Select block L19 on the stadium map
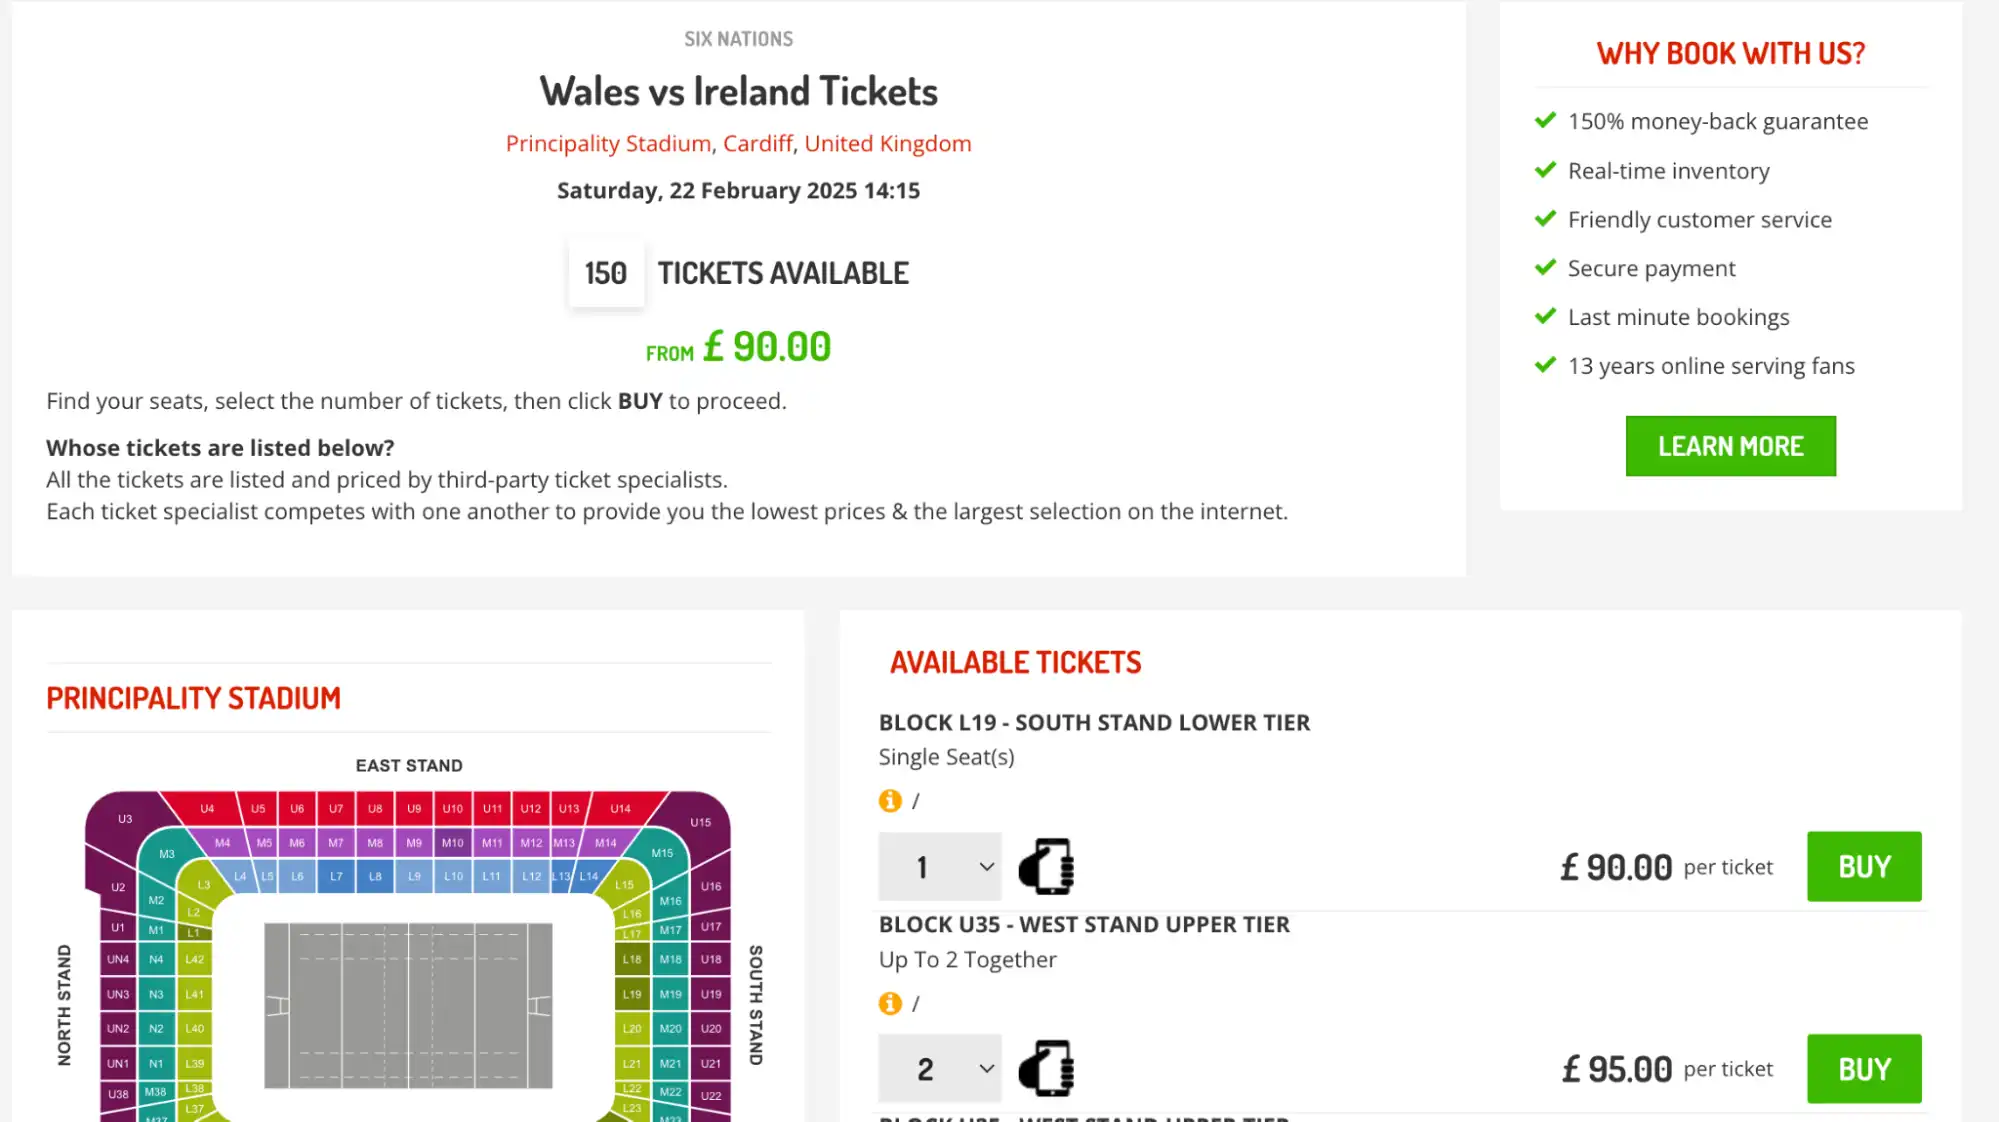 pyautogui.click(x=631, y=994)
